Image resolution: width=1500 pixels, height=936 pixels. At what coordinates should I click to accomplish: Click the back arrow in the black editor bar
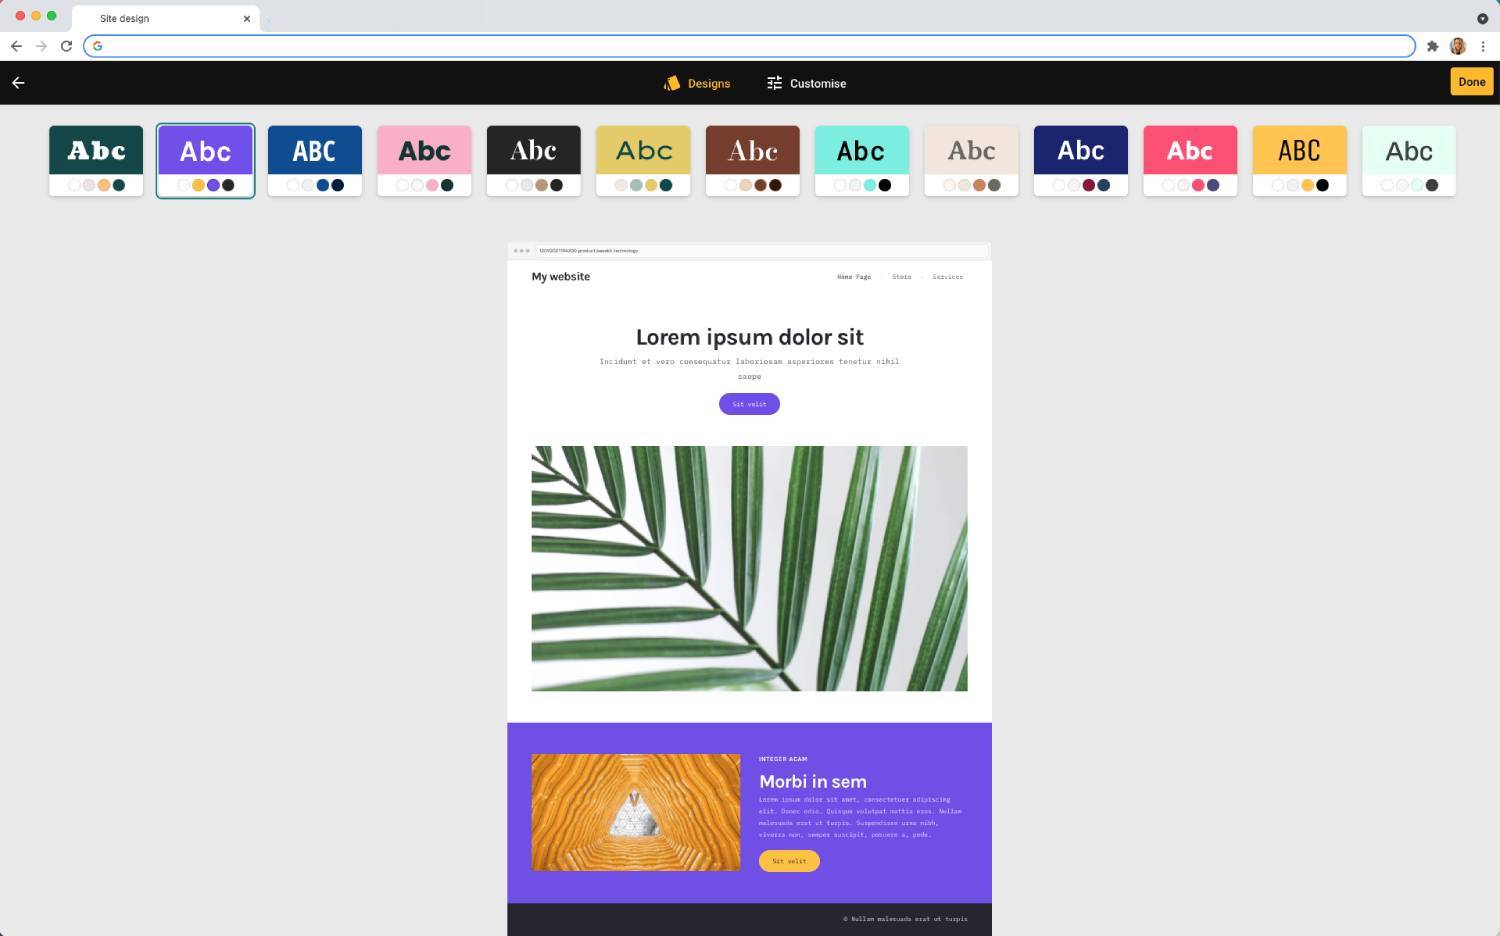[x=18, y=83]
